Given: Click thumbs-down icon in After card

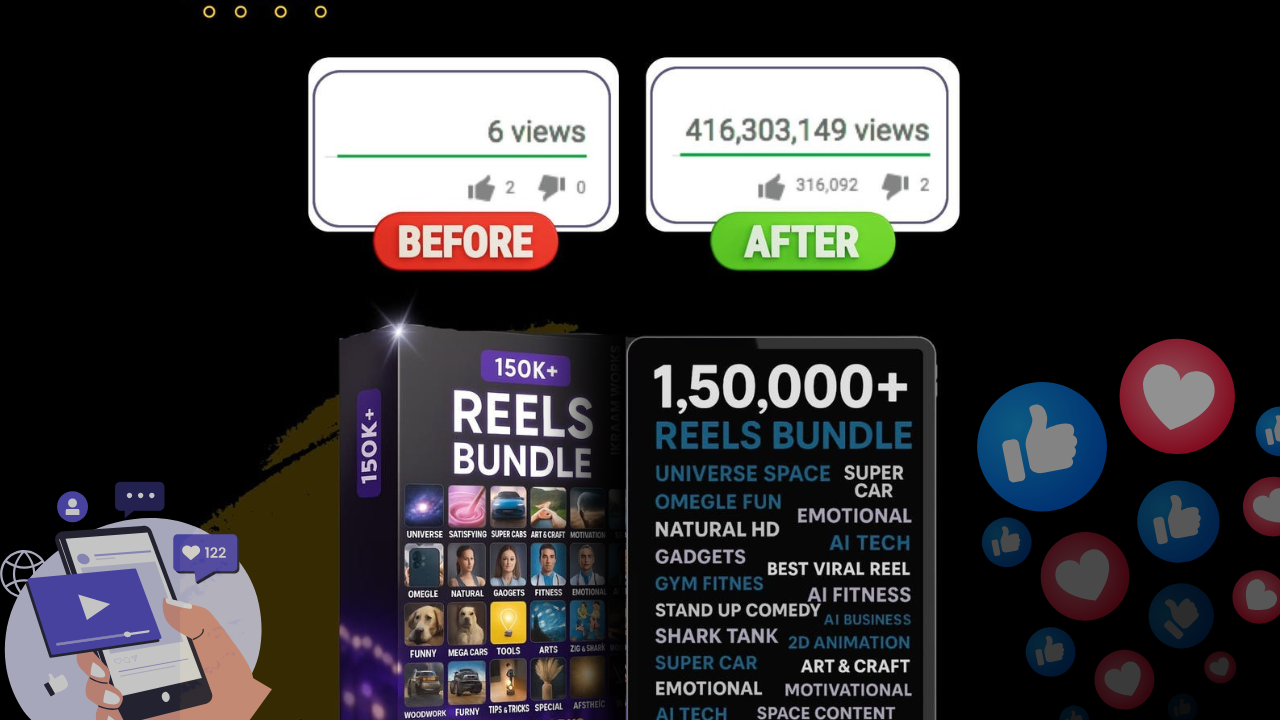Looking at the screenshot, I should pos(895,186).
